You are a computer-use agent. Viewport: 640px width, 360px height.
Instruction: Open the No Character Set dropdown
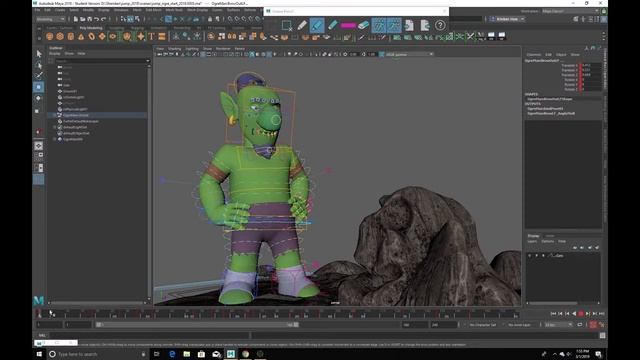tap(482, 325)
